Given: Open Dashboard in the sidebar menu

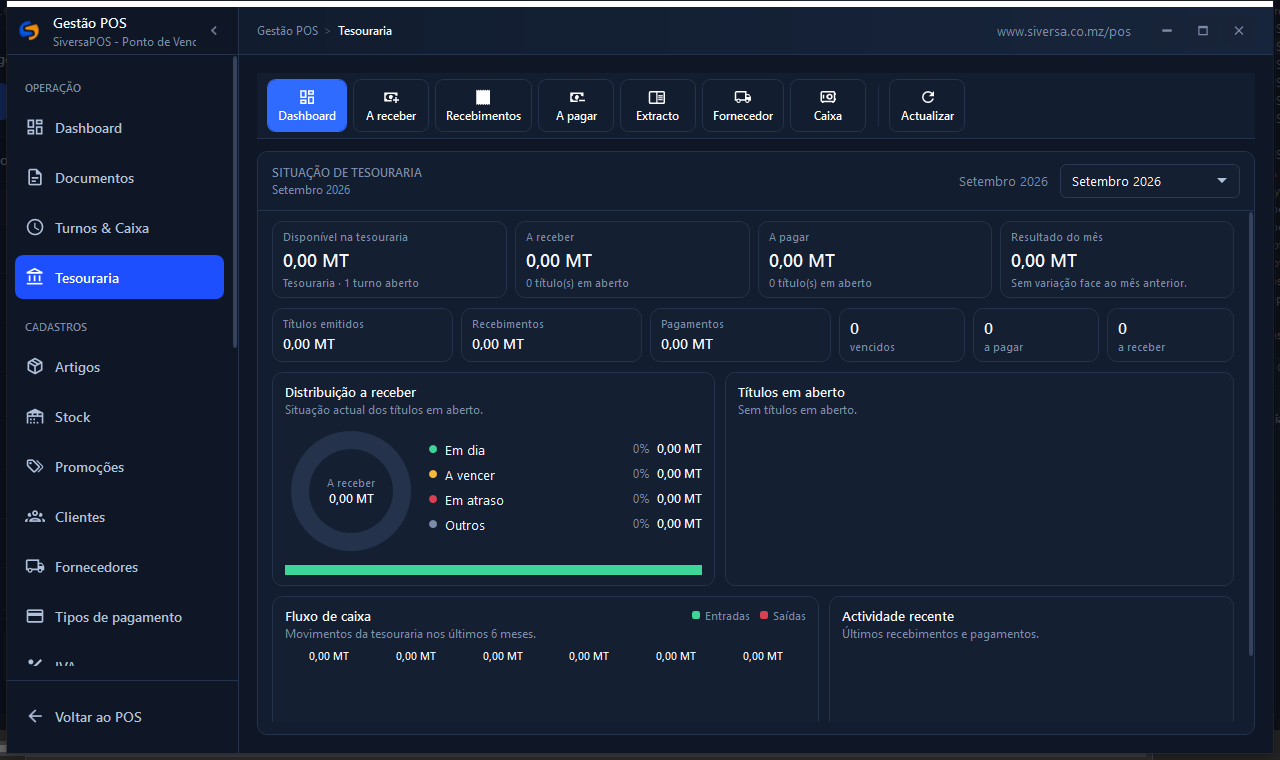Looking at the screenshot, I should 119,128.
